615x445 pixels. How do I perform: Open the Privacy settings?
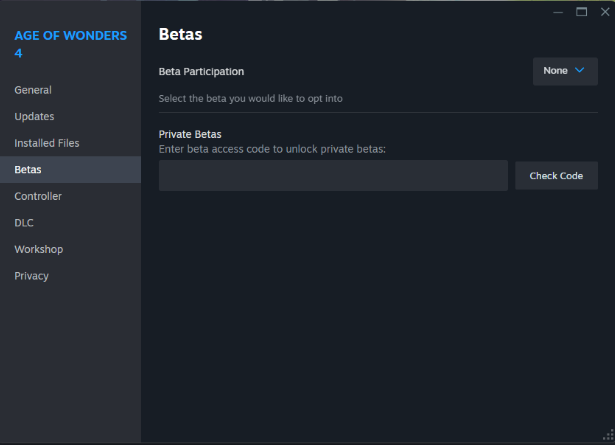(31, 276)
